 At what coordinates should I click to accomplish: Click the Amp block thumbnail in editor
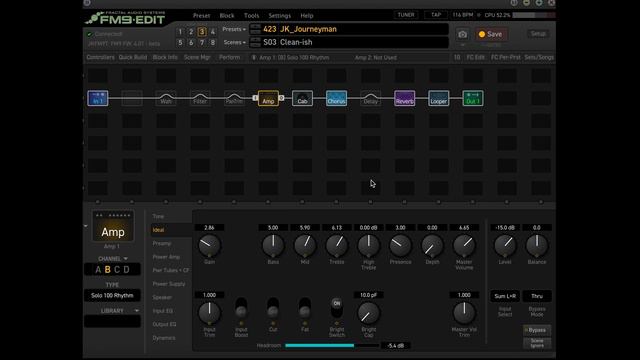click(x=113, y=227)
